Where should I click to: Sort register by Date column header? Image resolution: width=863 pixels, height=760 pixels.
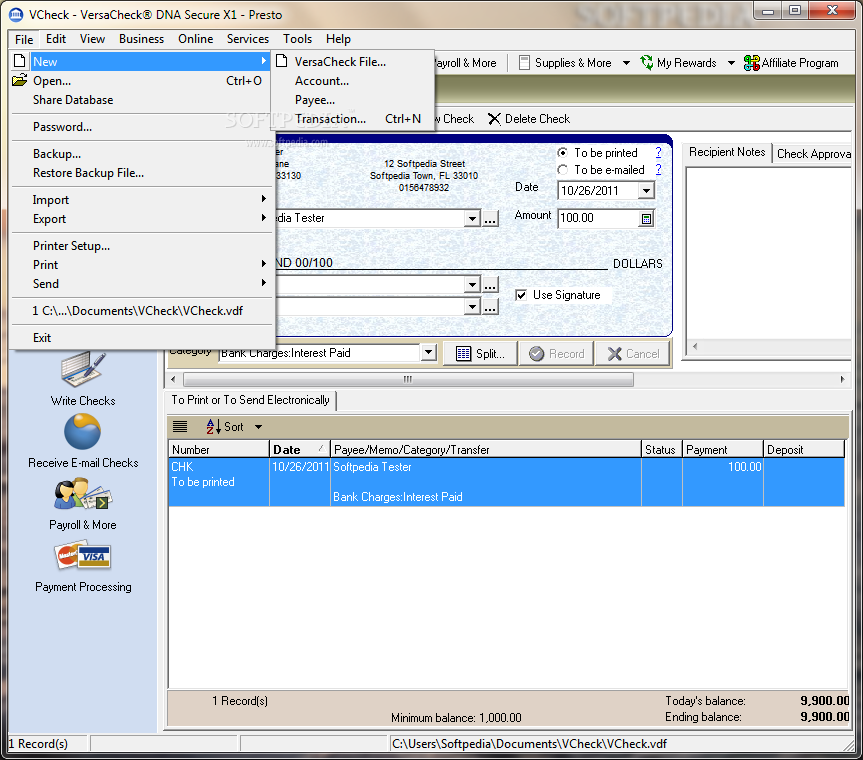[x=300, y=449]
